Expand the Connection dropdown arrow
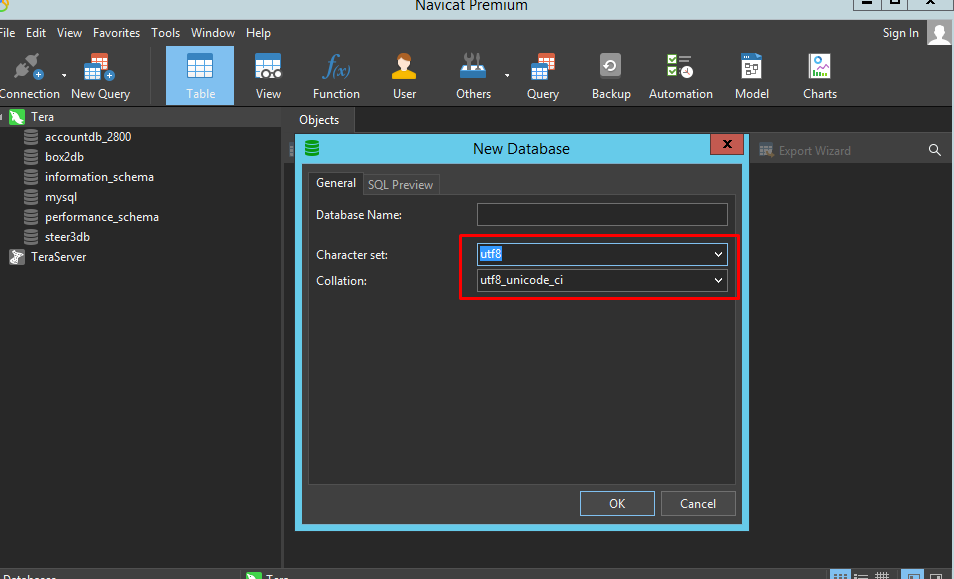This screenshot has height=579, width=954. (x=64, y=75)
